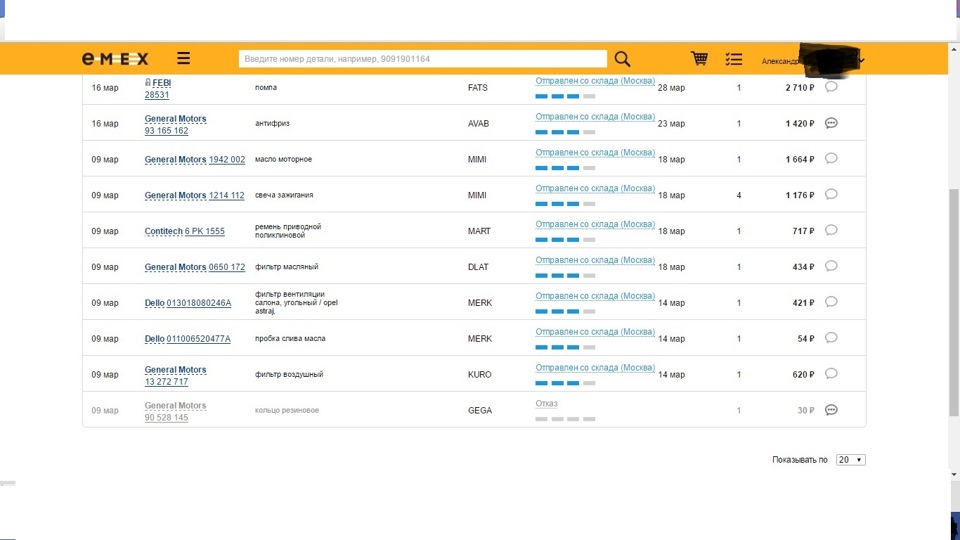
Task: Click quantity 4 in свеча зажигания row
Action: 738,195
